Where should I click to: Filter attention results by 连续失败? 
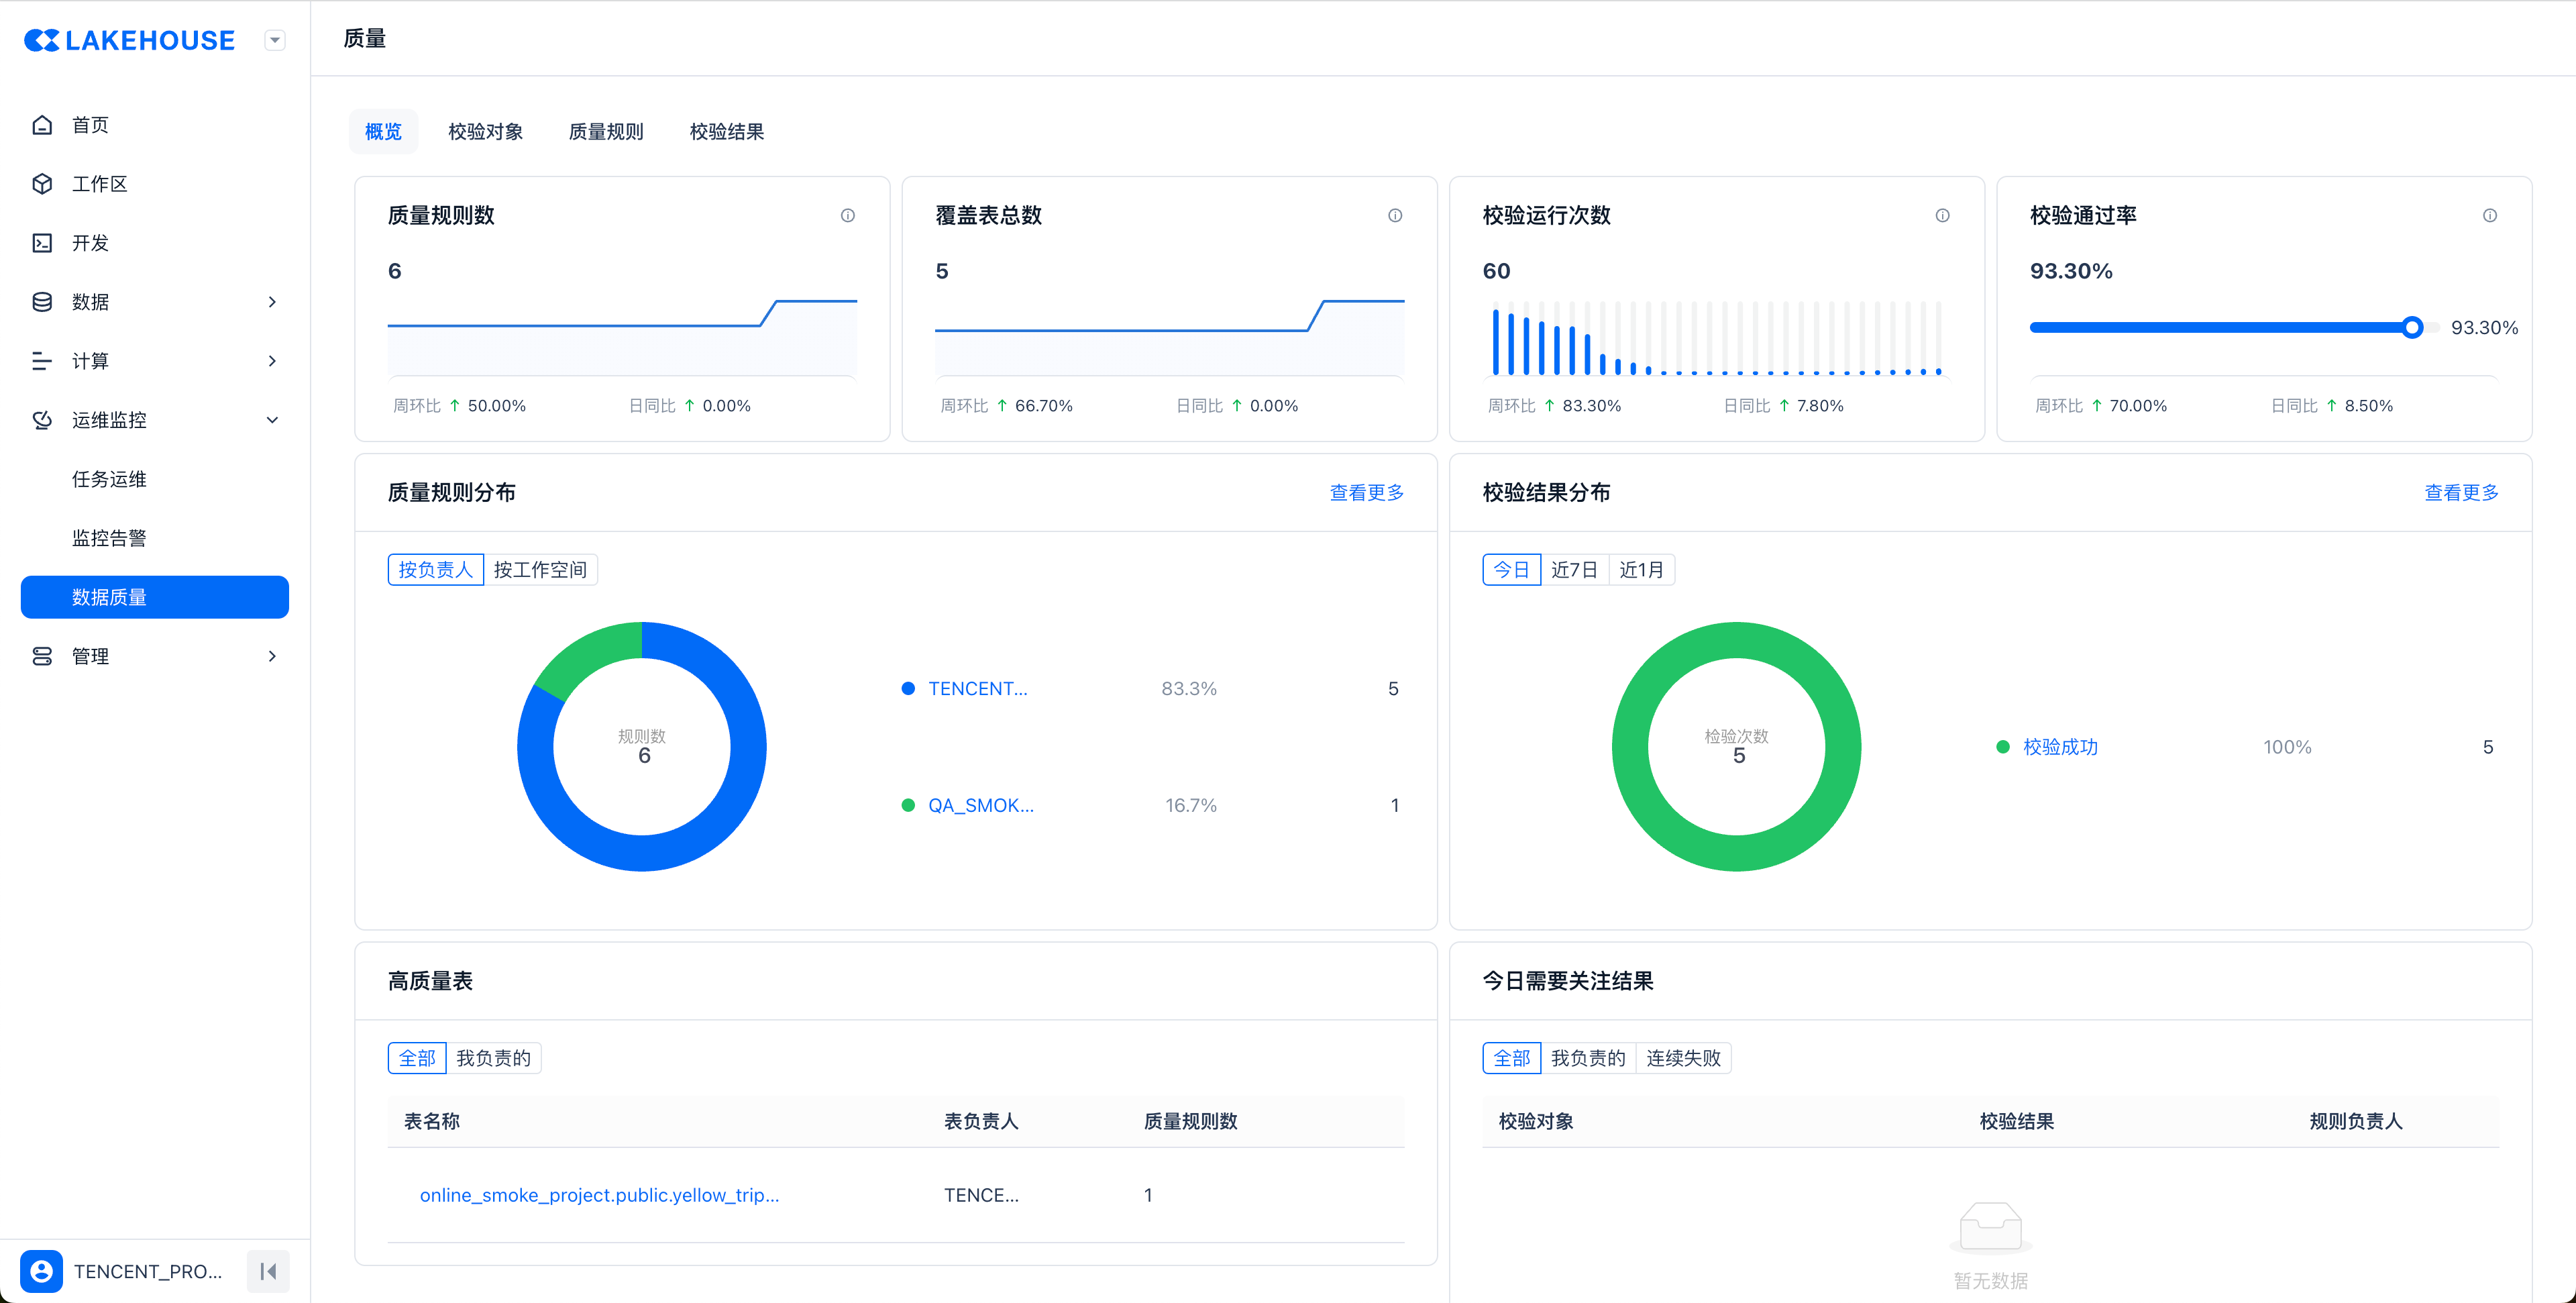pyautogui.click(x=1683, y=1058)
